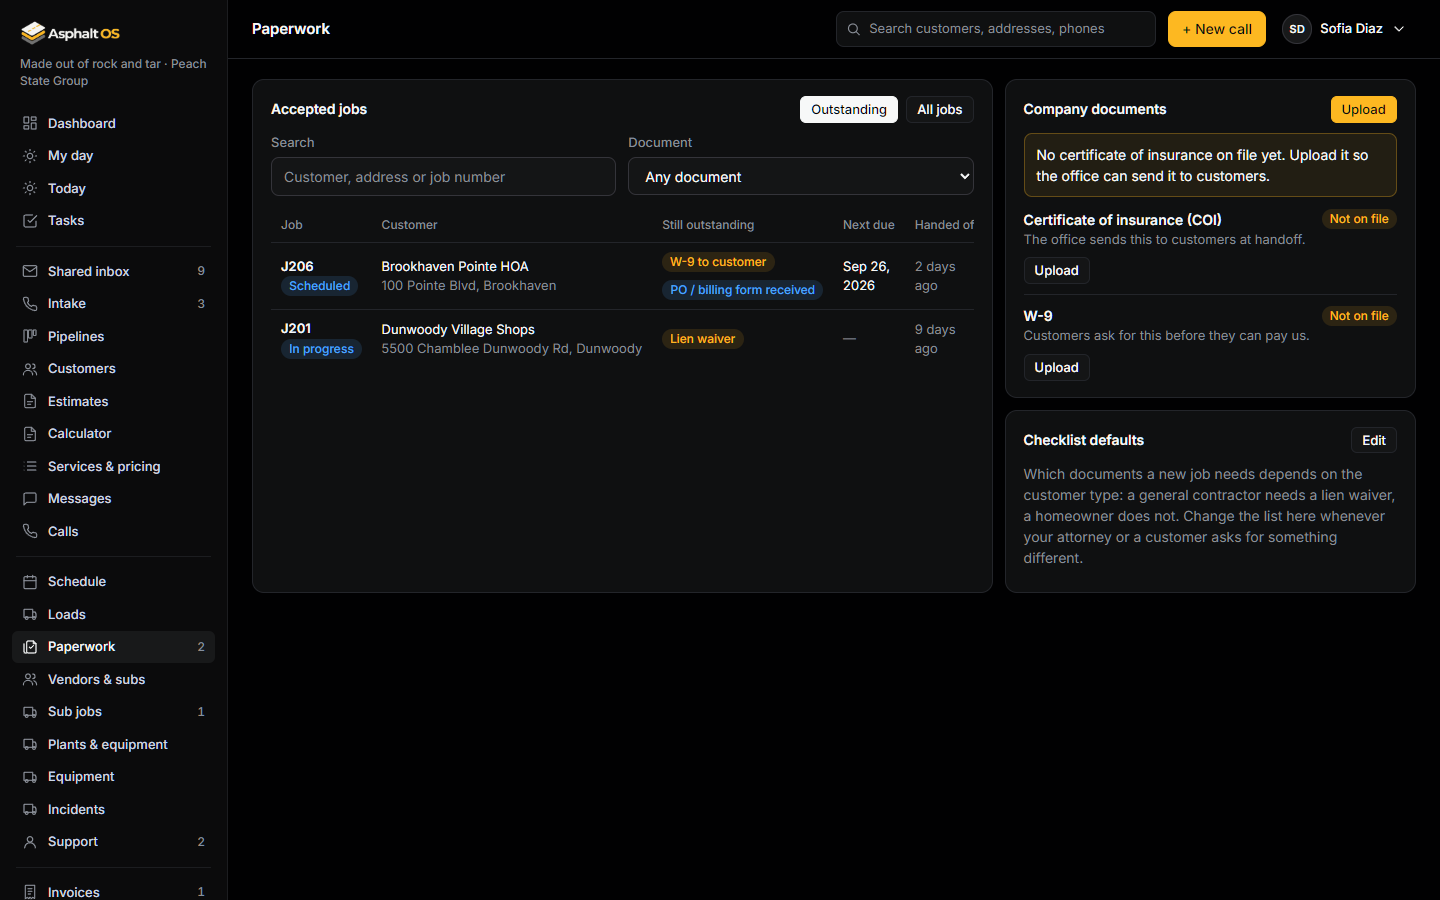Click the Shared inbox envelope icon

(30, 271)
